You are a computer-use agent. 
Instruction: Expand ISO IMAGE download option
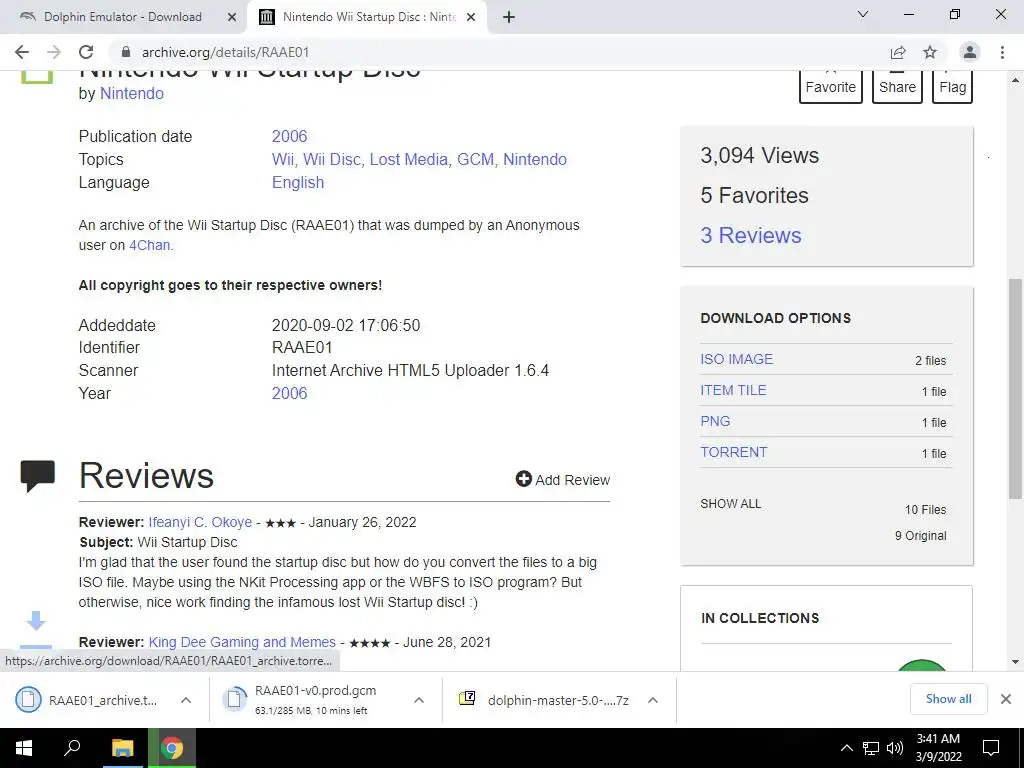[737, 359]
